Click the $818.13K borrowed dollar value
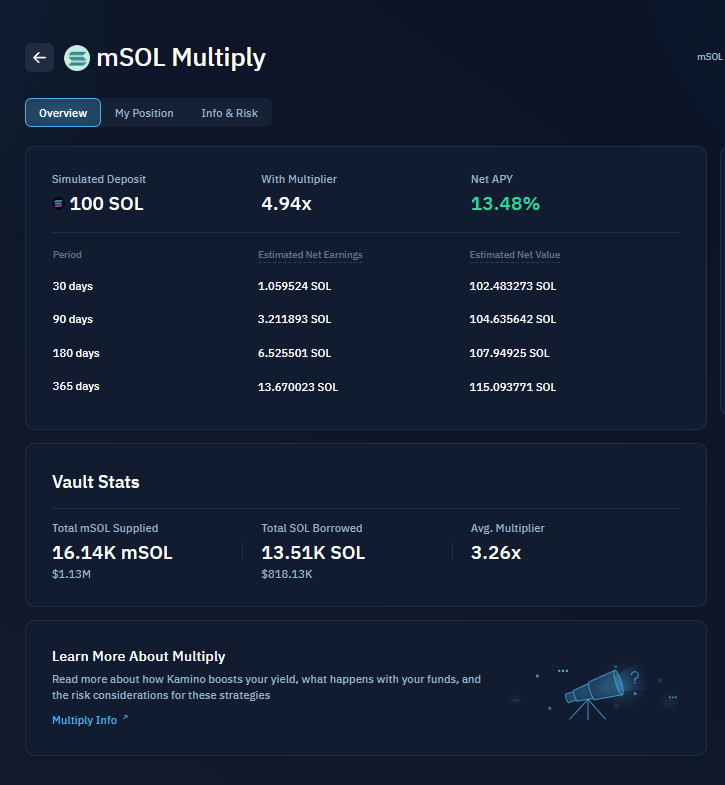Image resolution: width=725 pixels, height=785 pixels. [x=286, y=574]
